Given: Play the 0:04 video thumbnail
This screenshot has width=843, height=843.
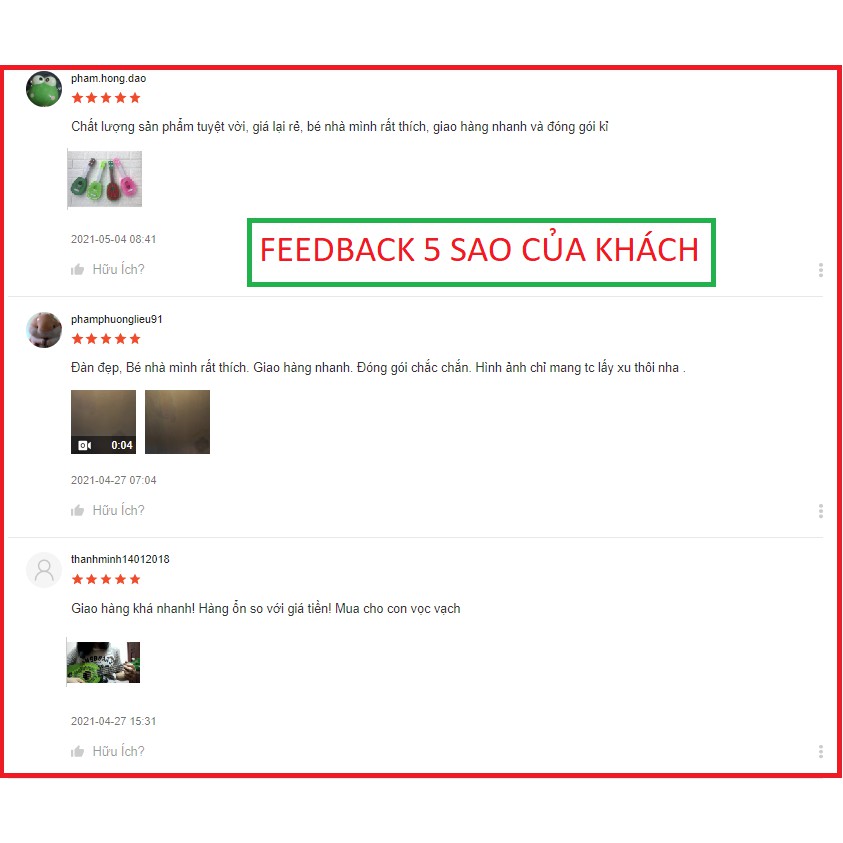Looking at the screenshot, I should 103,422.
